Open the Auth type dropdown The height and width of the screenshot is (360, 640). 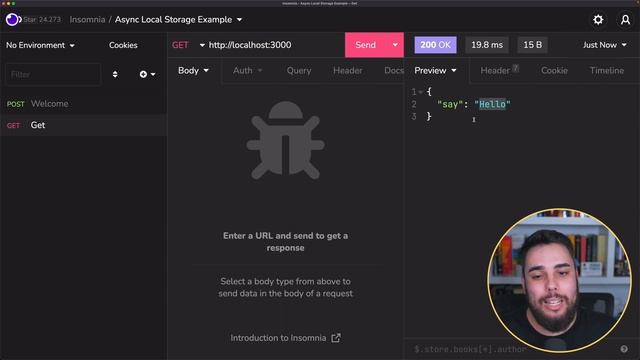(247, 71)
